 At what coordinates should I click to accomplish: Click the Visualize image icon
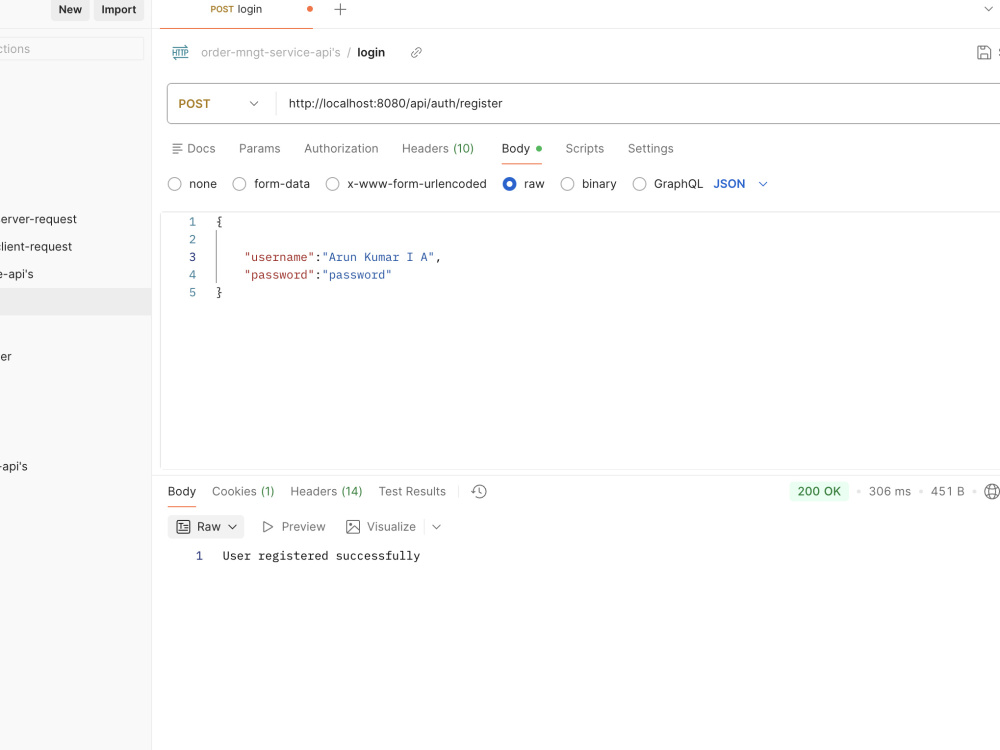353,527
